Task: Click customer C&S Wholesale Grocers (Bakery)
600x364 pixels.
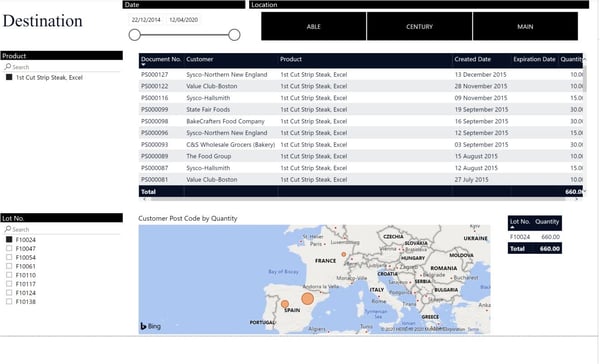Action: pos(231,145)
